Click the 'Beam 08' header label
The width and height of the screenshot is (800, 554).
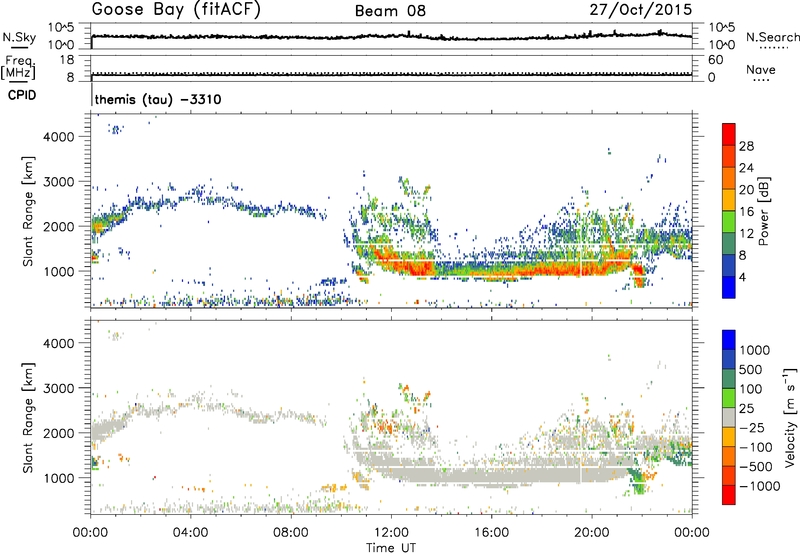pos(390,11)
